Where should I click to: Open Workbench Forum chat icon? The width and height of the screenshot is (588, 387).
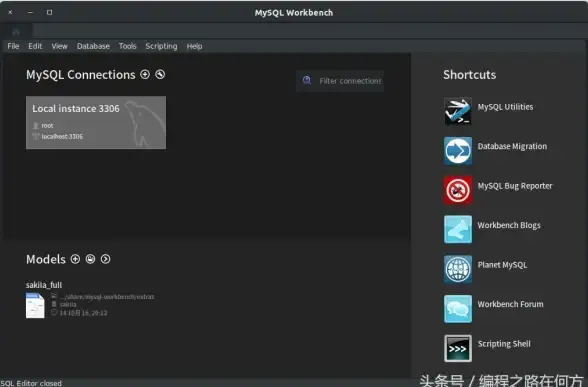[458, 309]
